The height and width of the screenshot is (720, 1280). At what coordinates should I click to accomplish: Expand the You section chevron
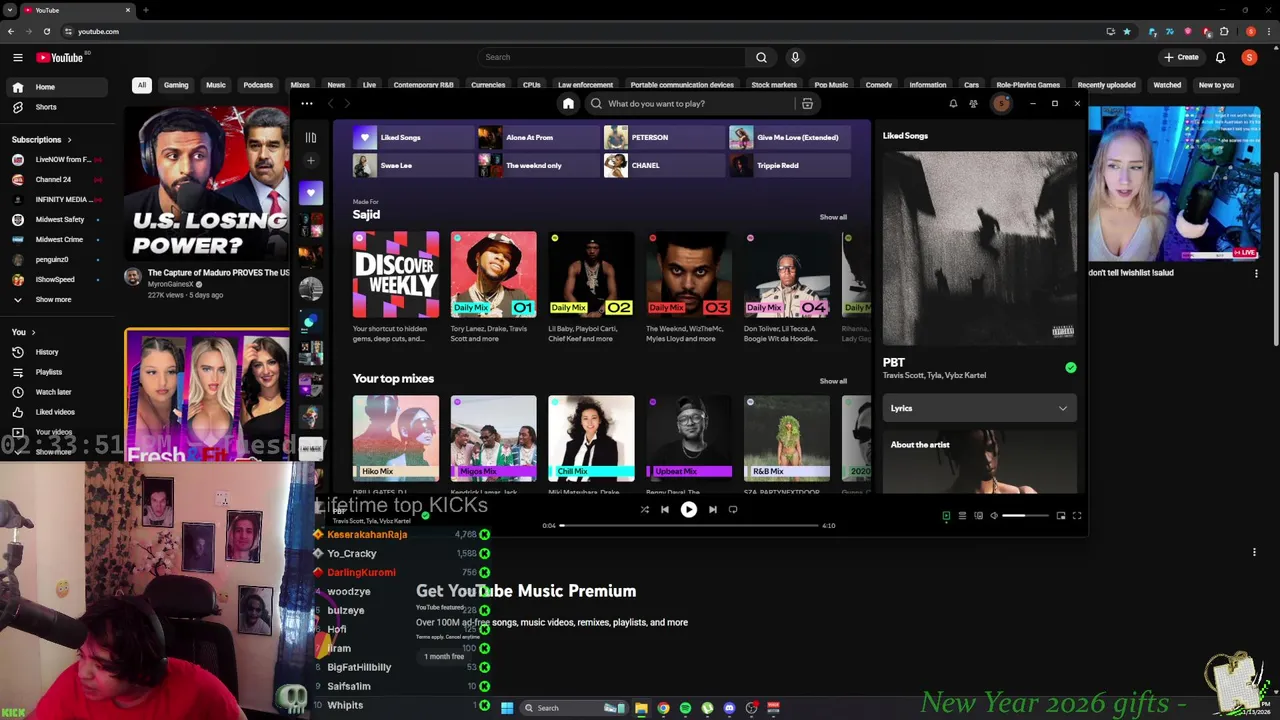pyautogui.click(x=33, y=332)
